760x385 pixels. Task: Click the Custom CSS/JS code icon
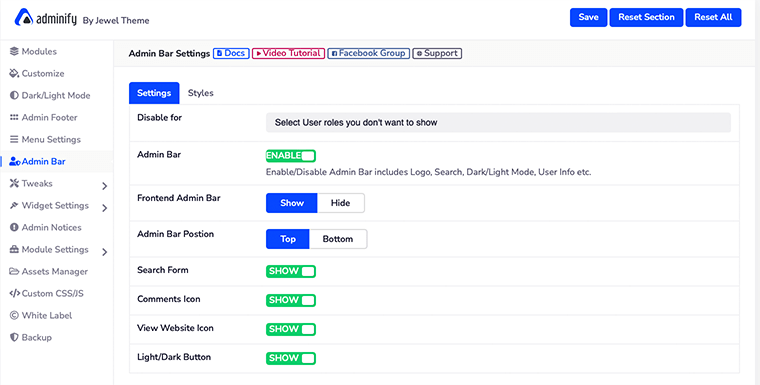pos(15,293)
